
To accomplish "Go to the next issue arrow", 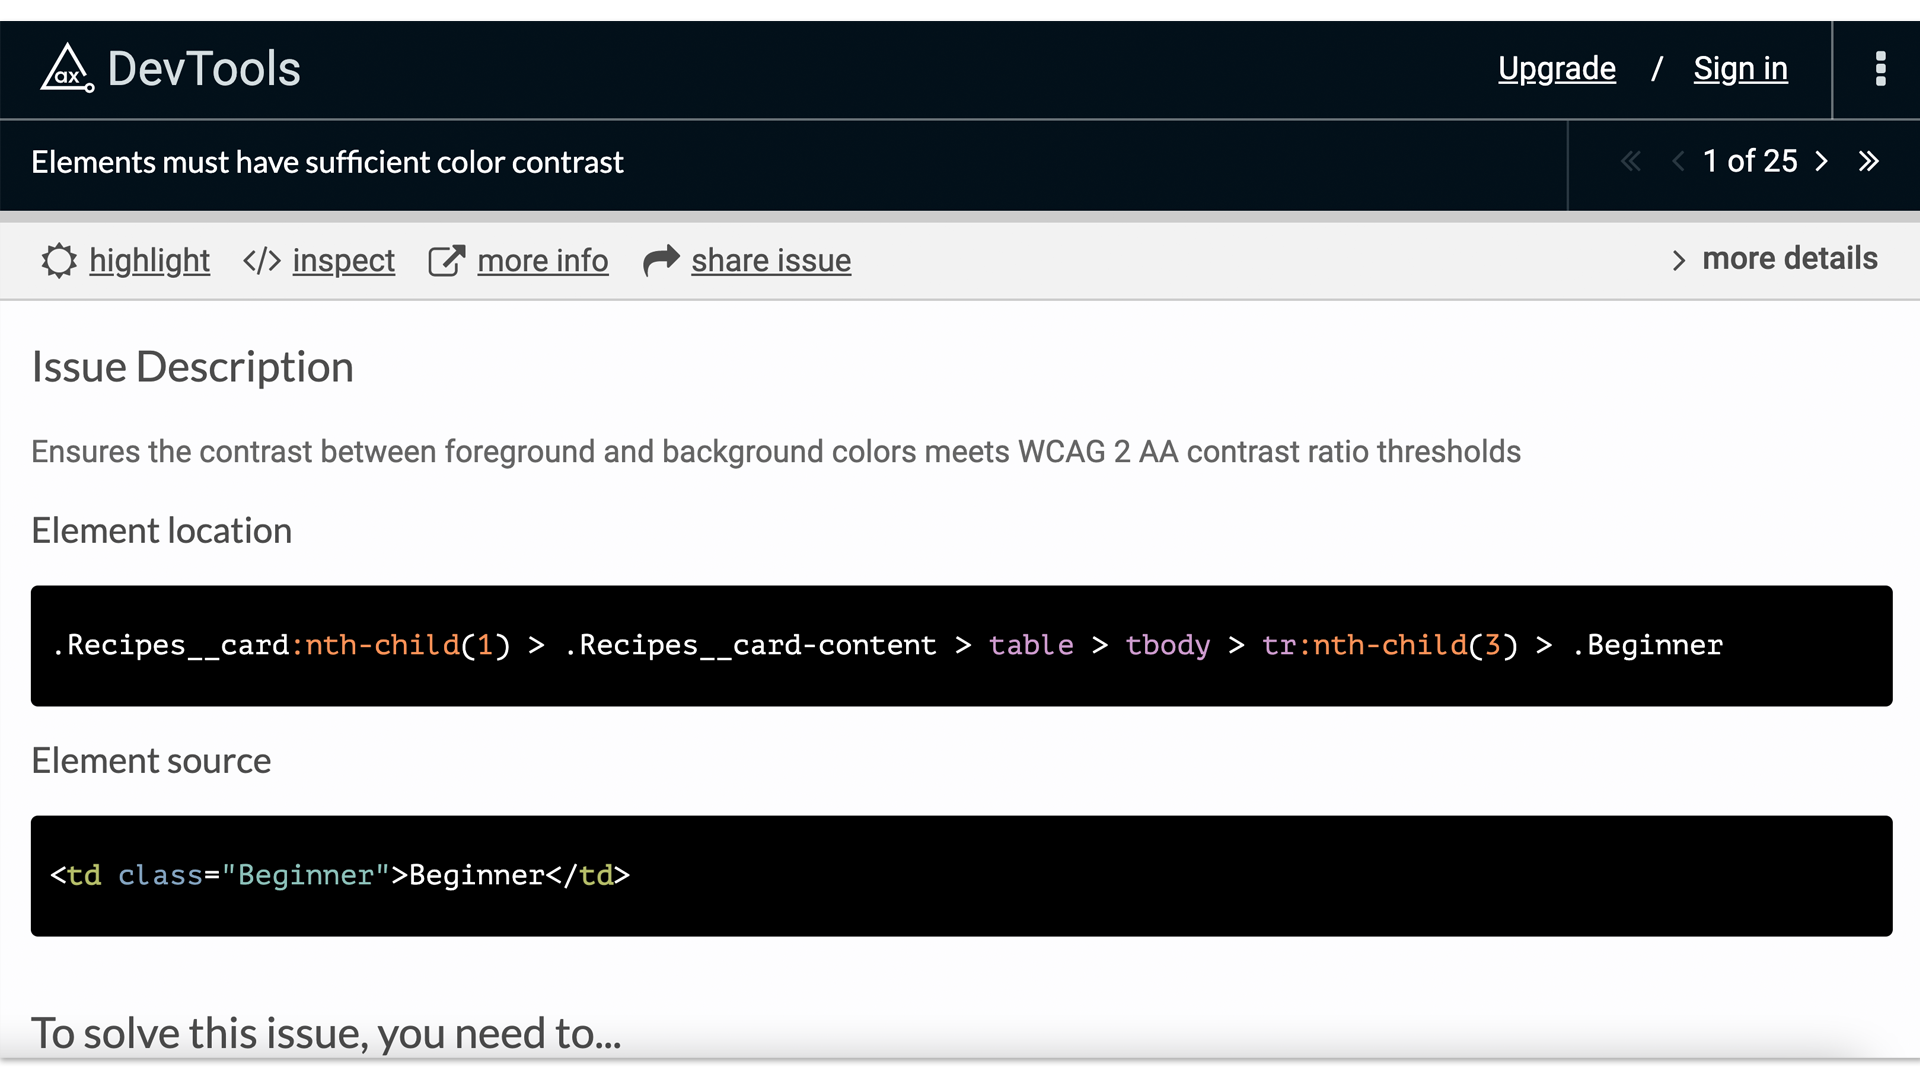I will coord(1822,161).
